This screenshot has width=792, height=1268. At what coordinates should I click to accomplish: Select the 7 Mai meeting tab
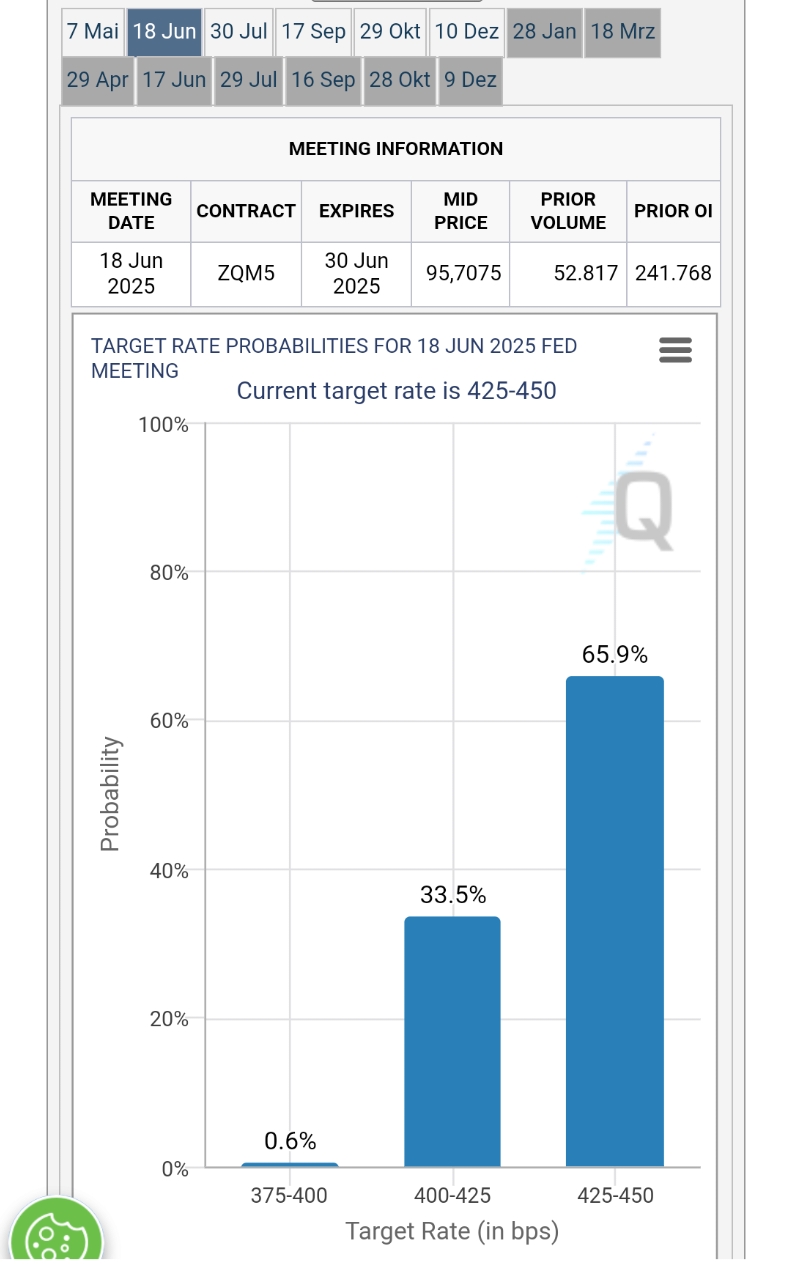pos(93,32)
